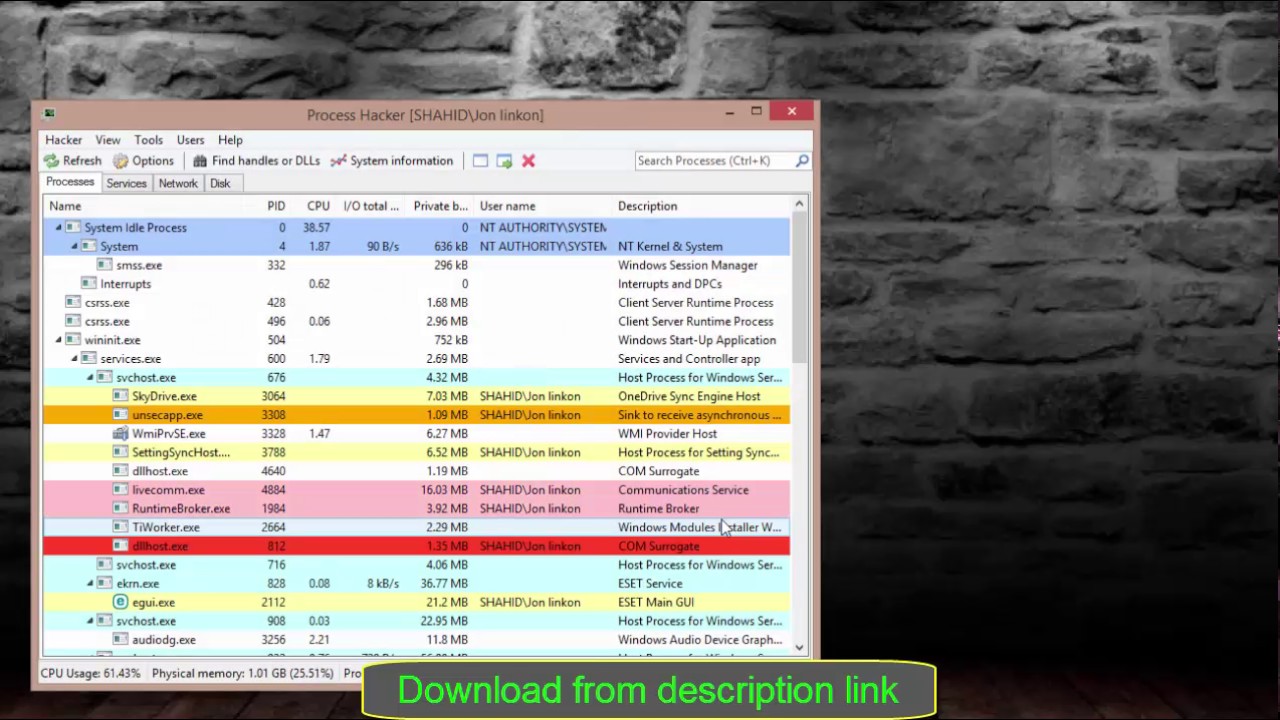The height and width of the screenshot is (720, 1280).
Task: Click the scrollbar down arrow
Action: (x=799, y=648)
